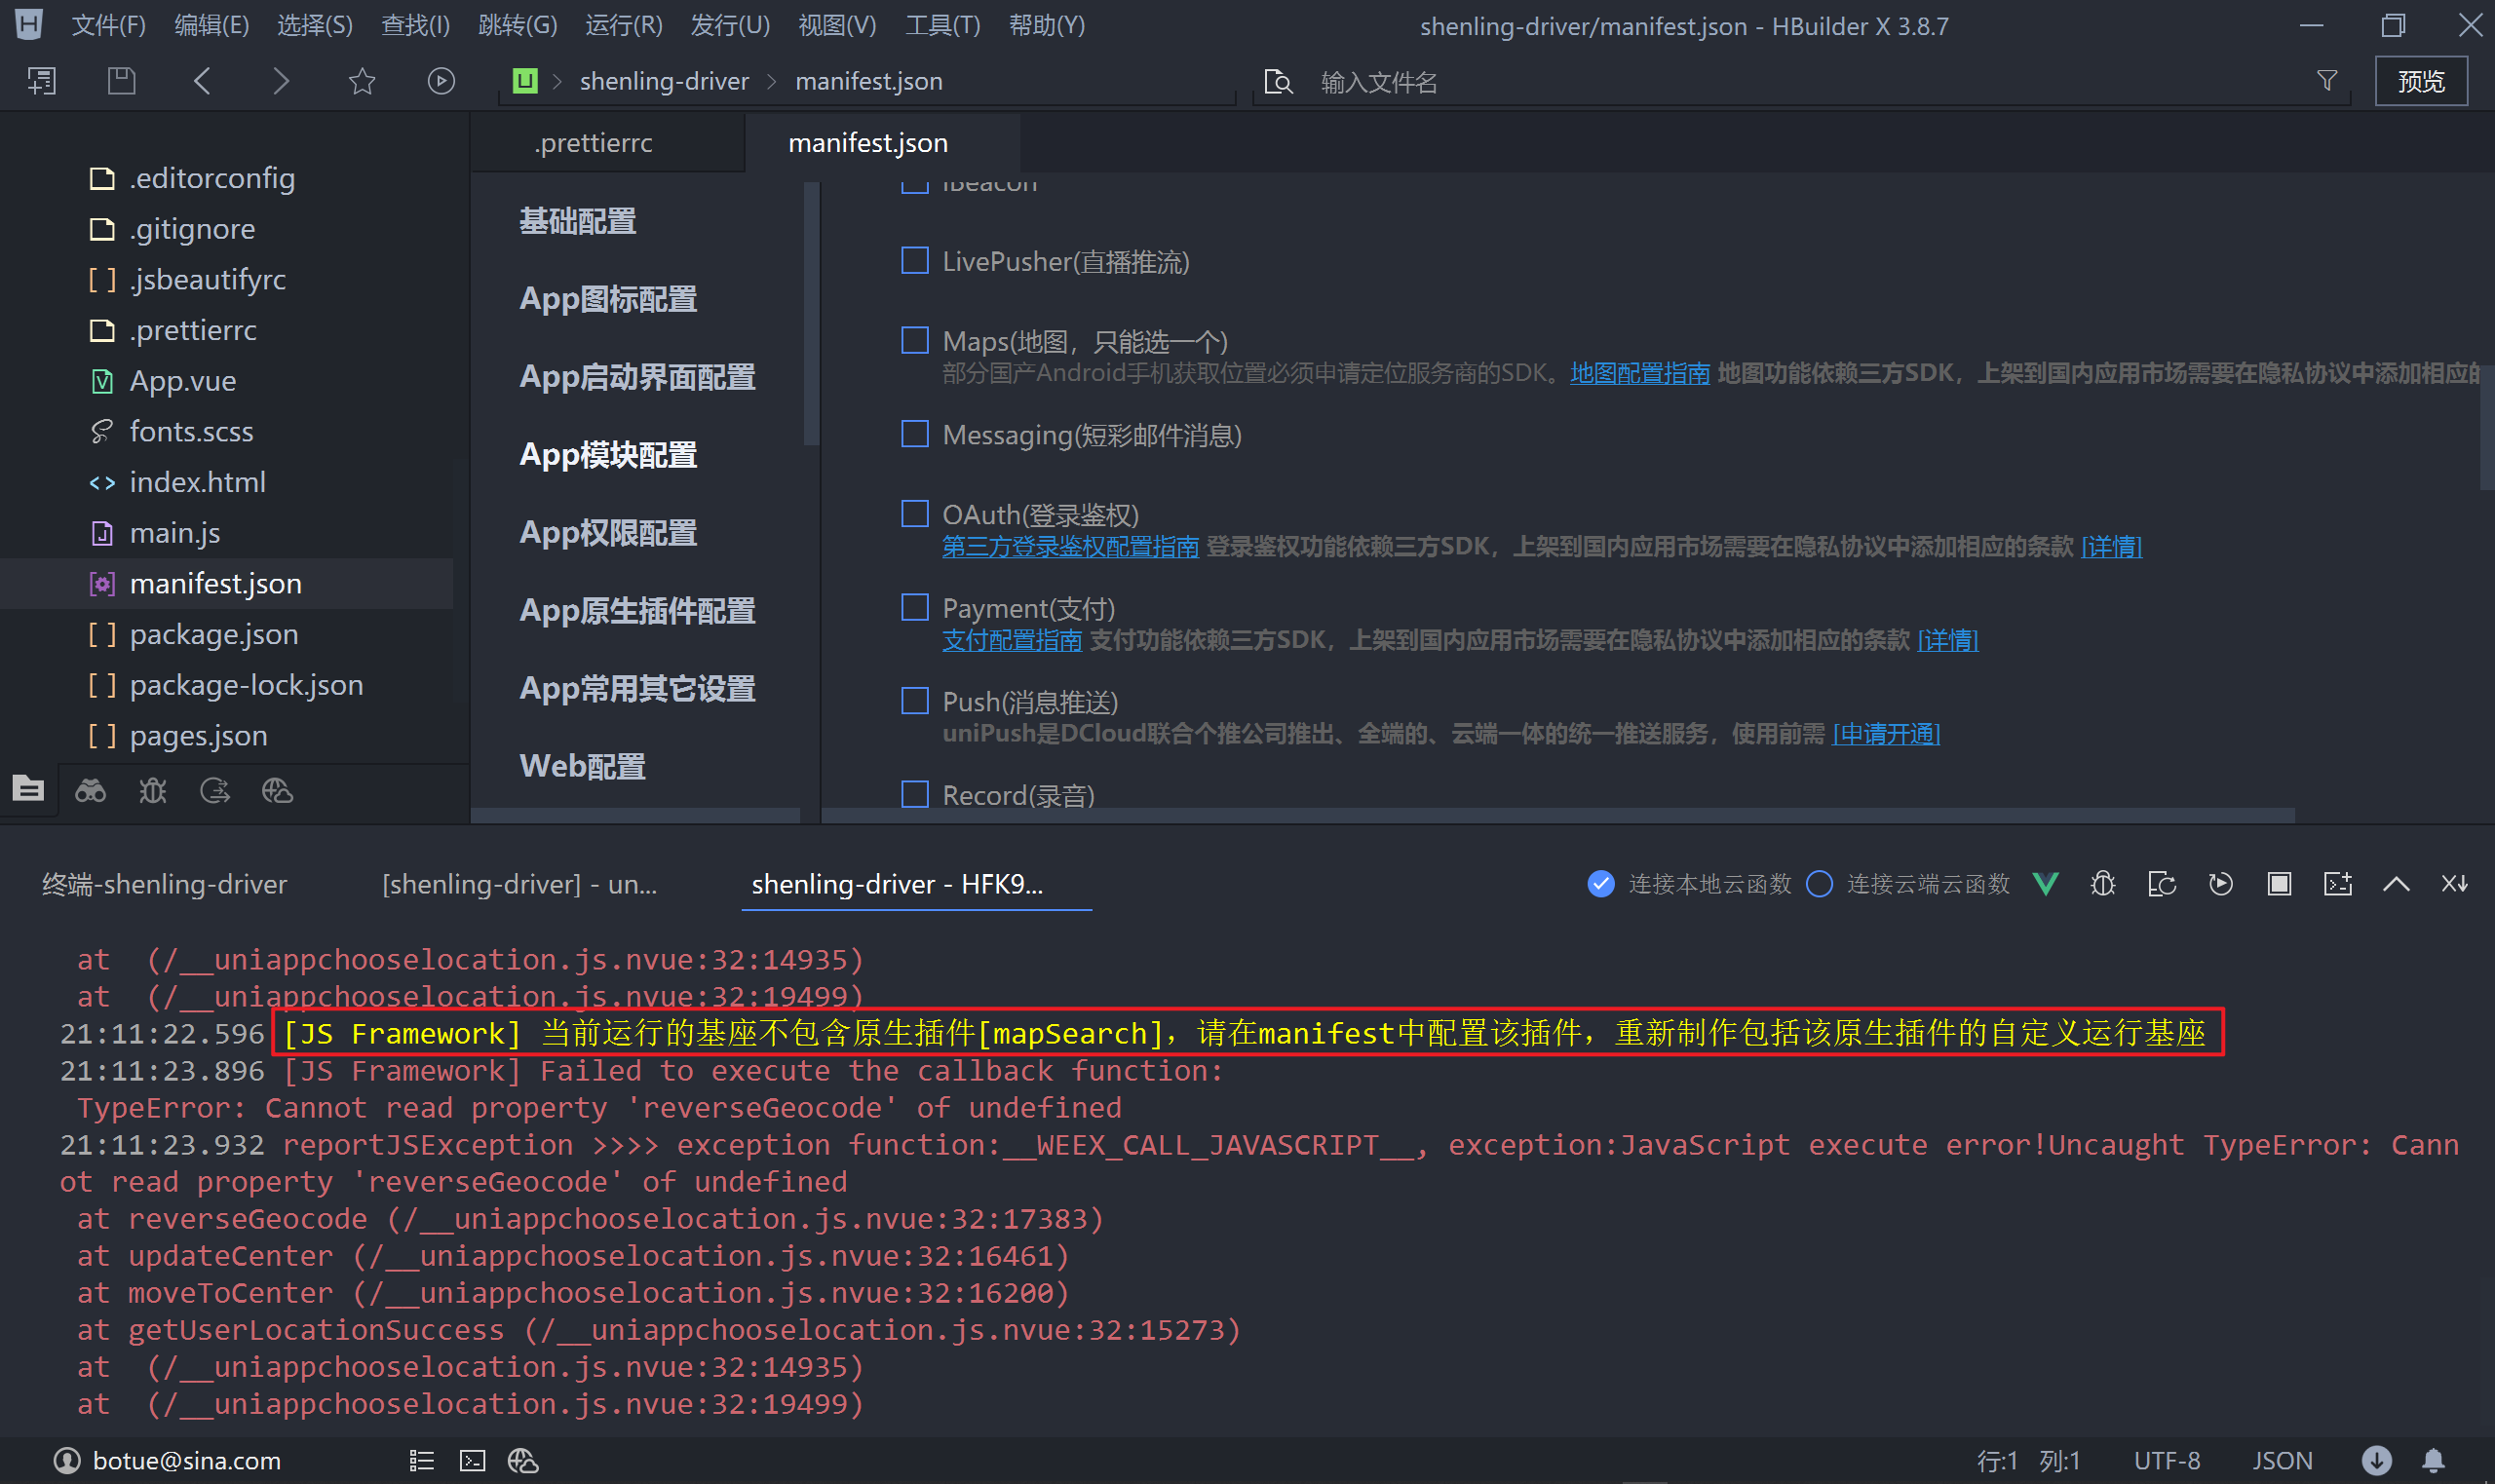Open the debug bug icon in sidebar bottom
The image size is (2495, 1484).
click(153, 791)
